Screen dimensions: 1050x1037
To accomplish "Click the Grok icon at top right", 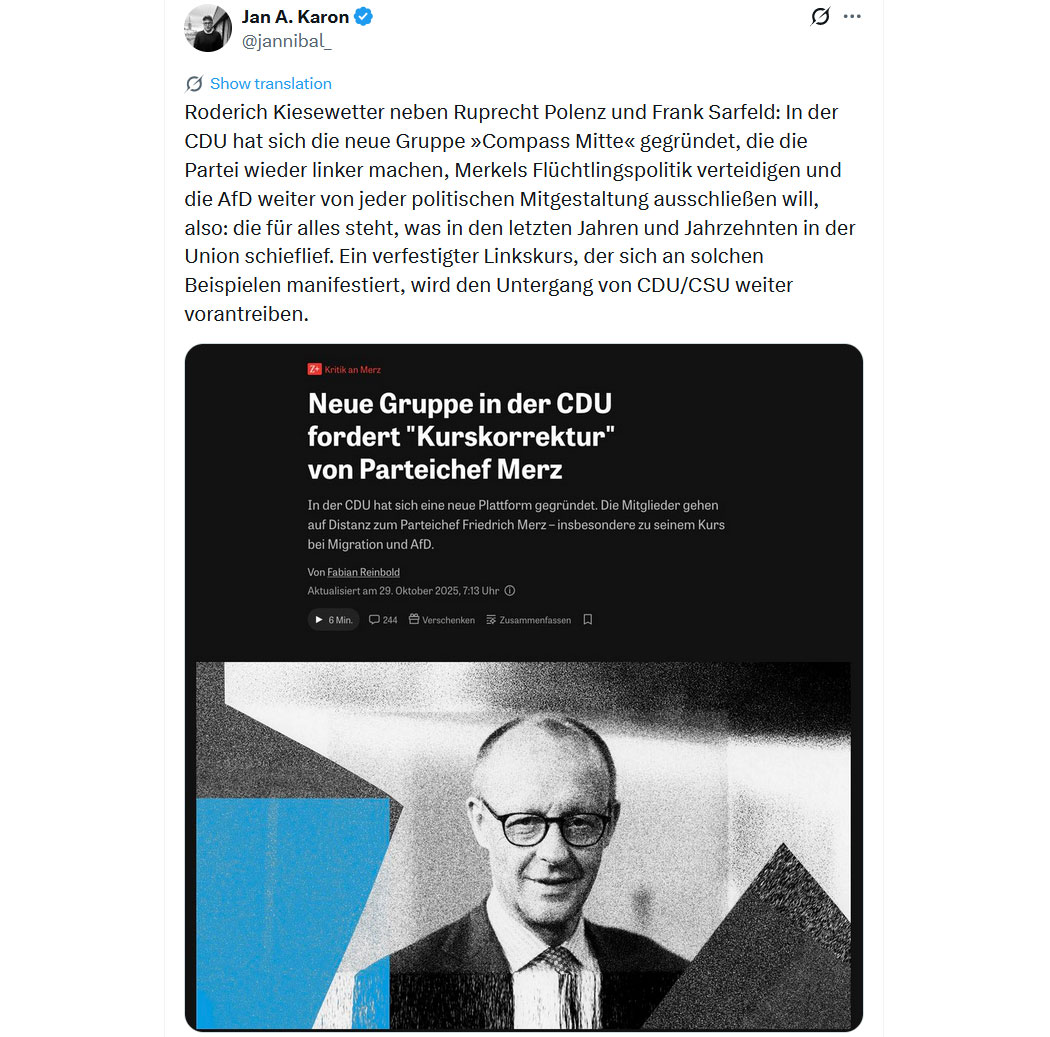I will [x=820, y=17].
